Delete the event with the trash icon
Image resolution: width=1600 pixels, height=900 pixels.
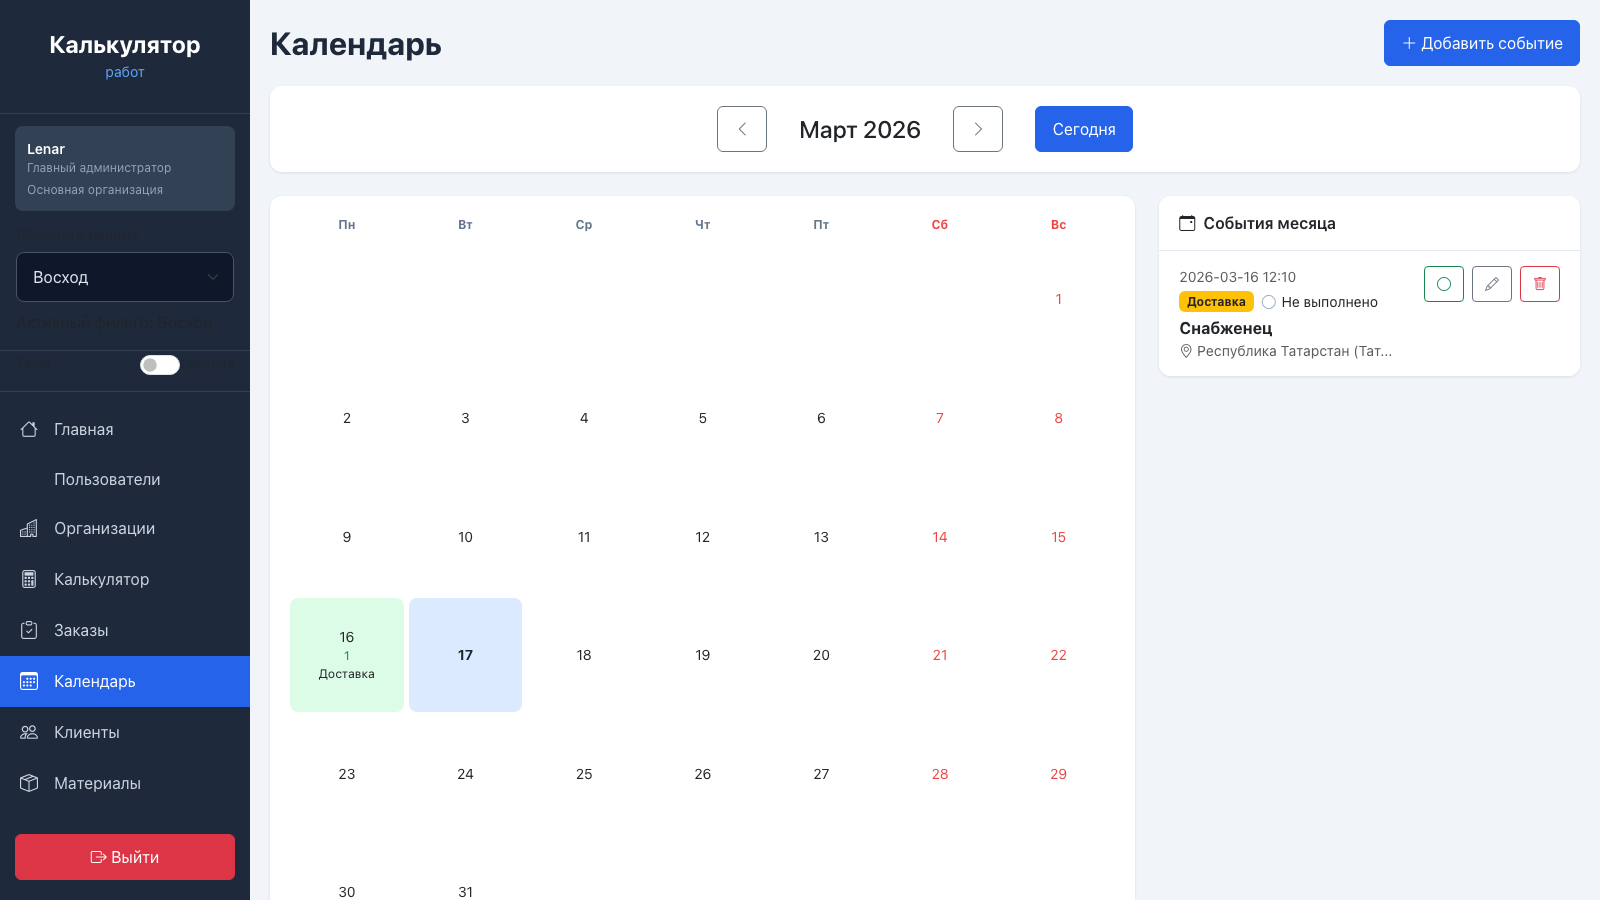(1539, 284)
